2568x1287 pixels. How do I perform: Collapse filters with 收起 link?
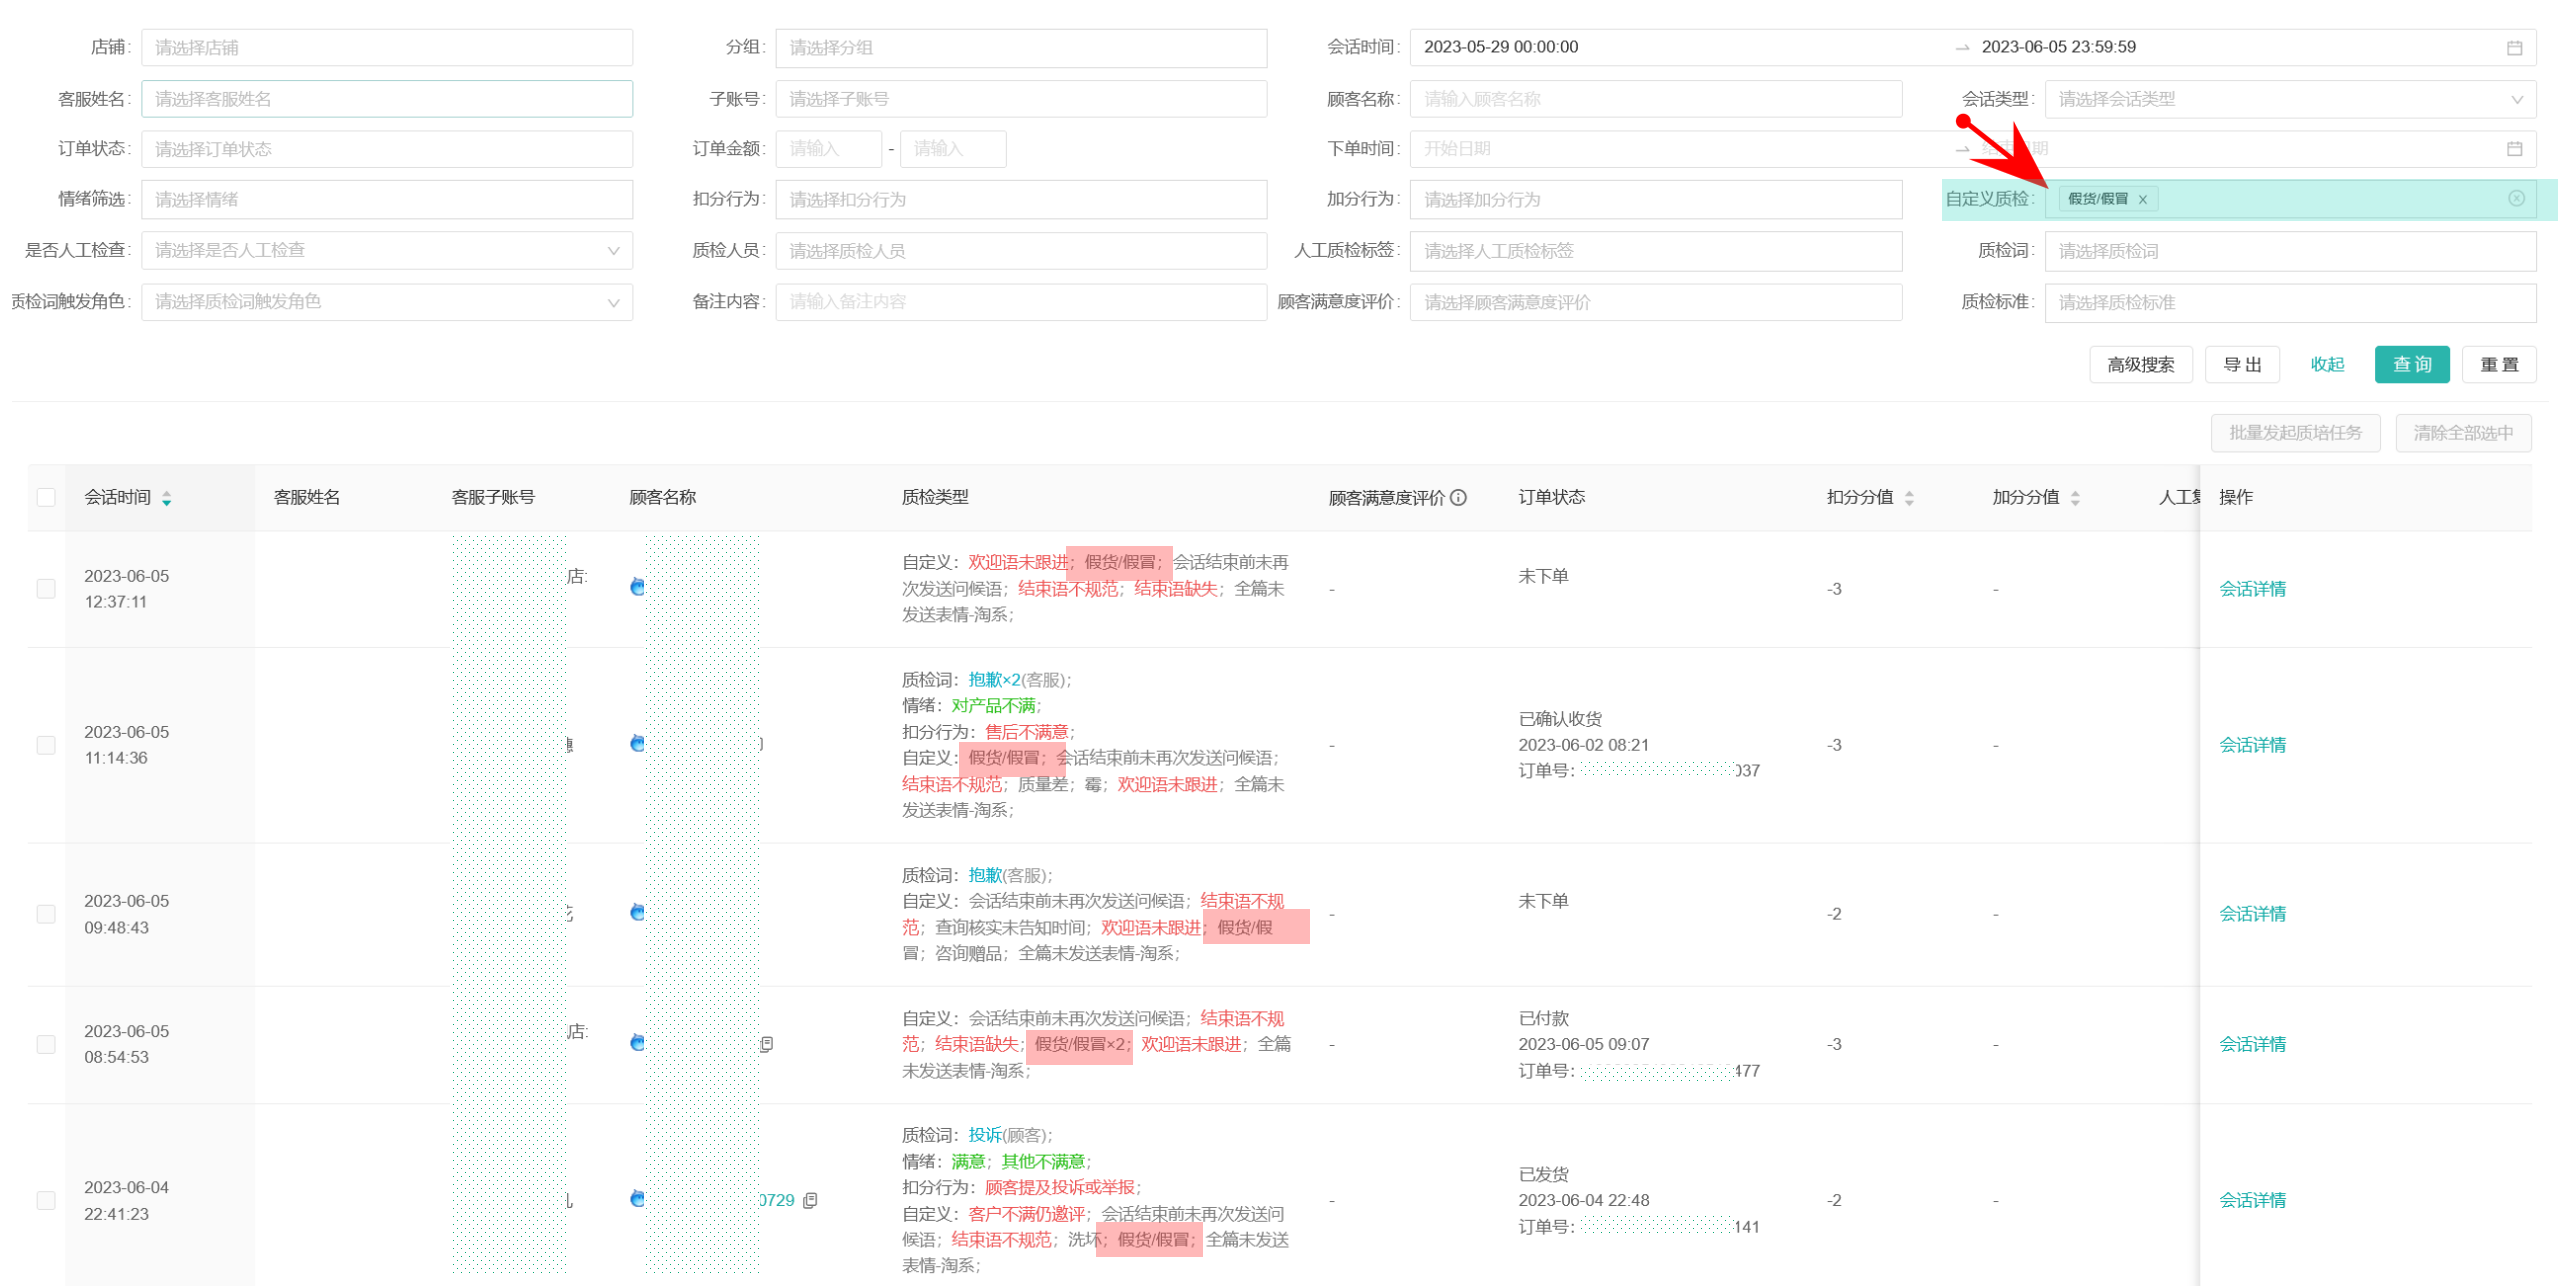(2327, 365)
